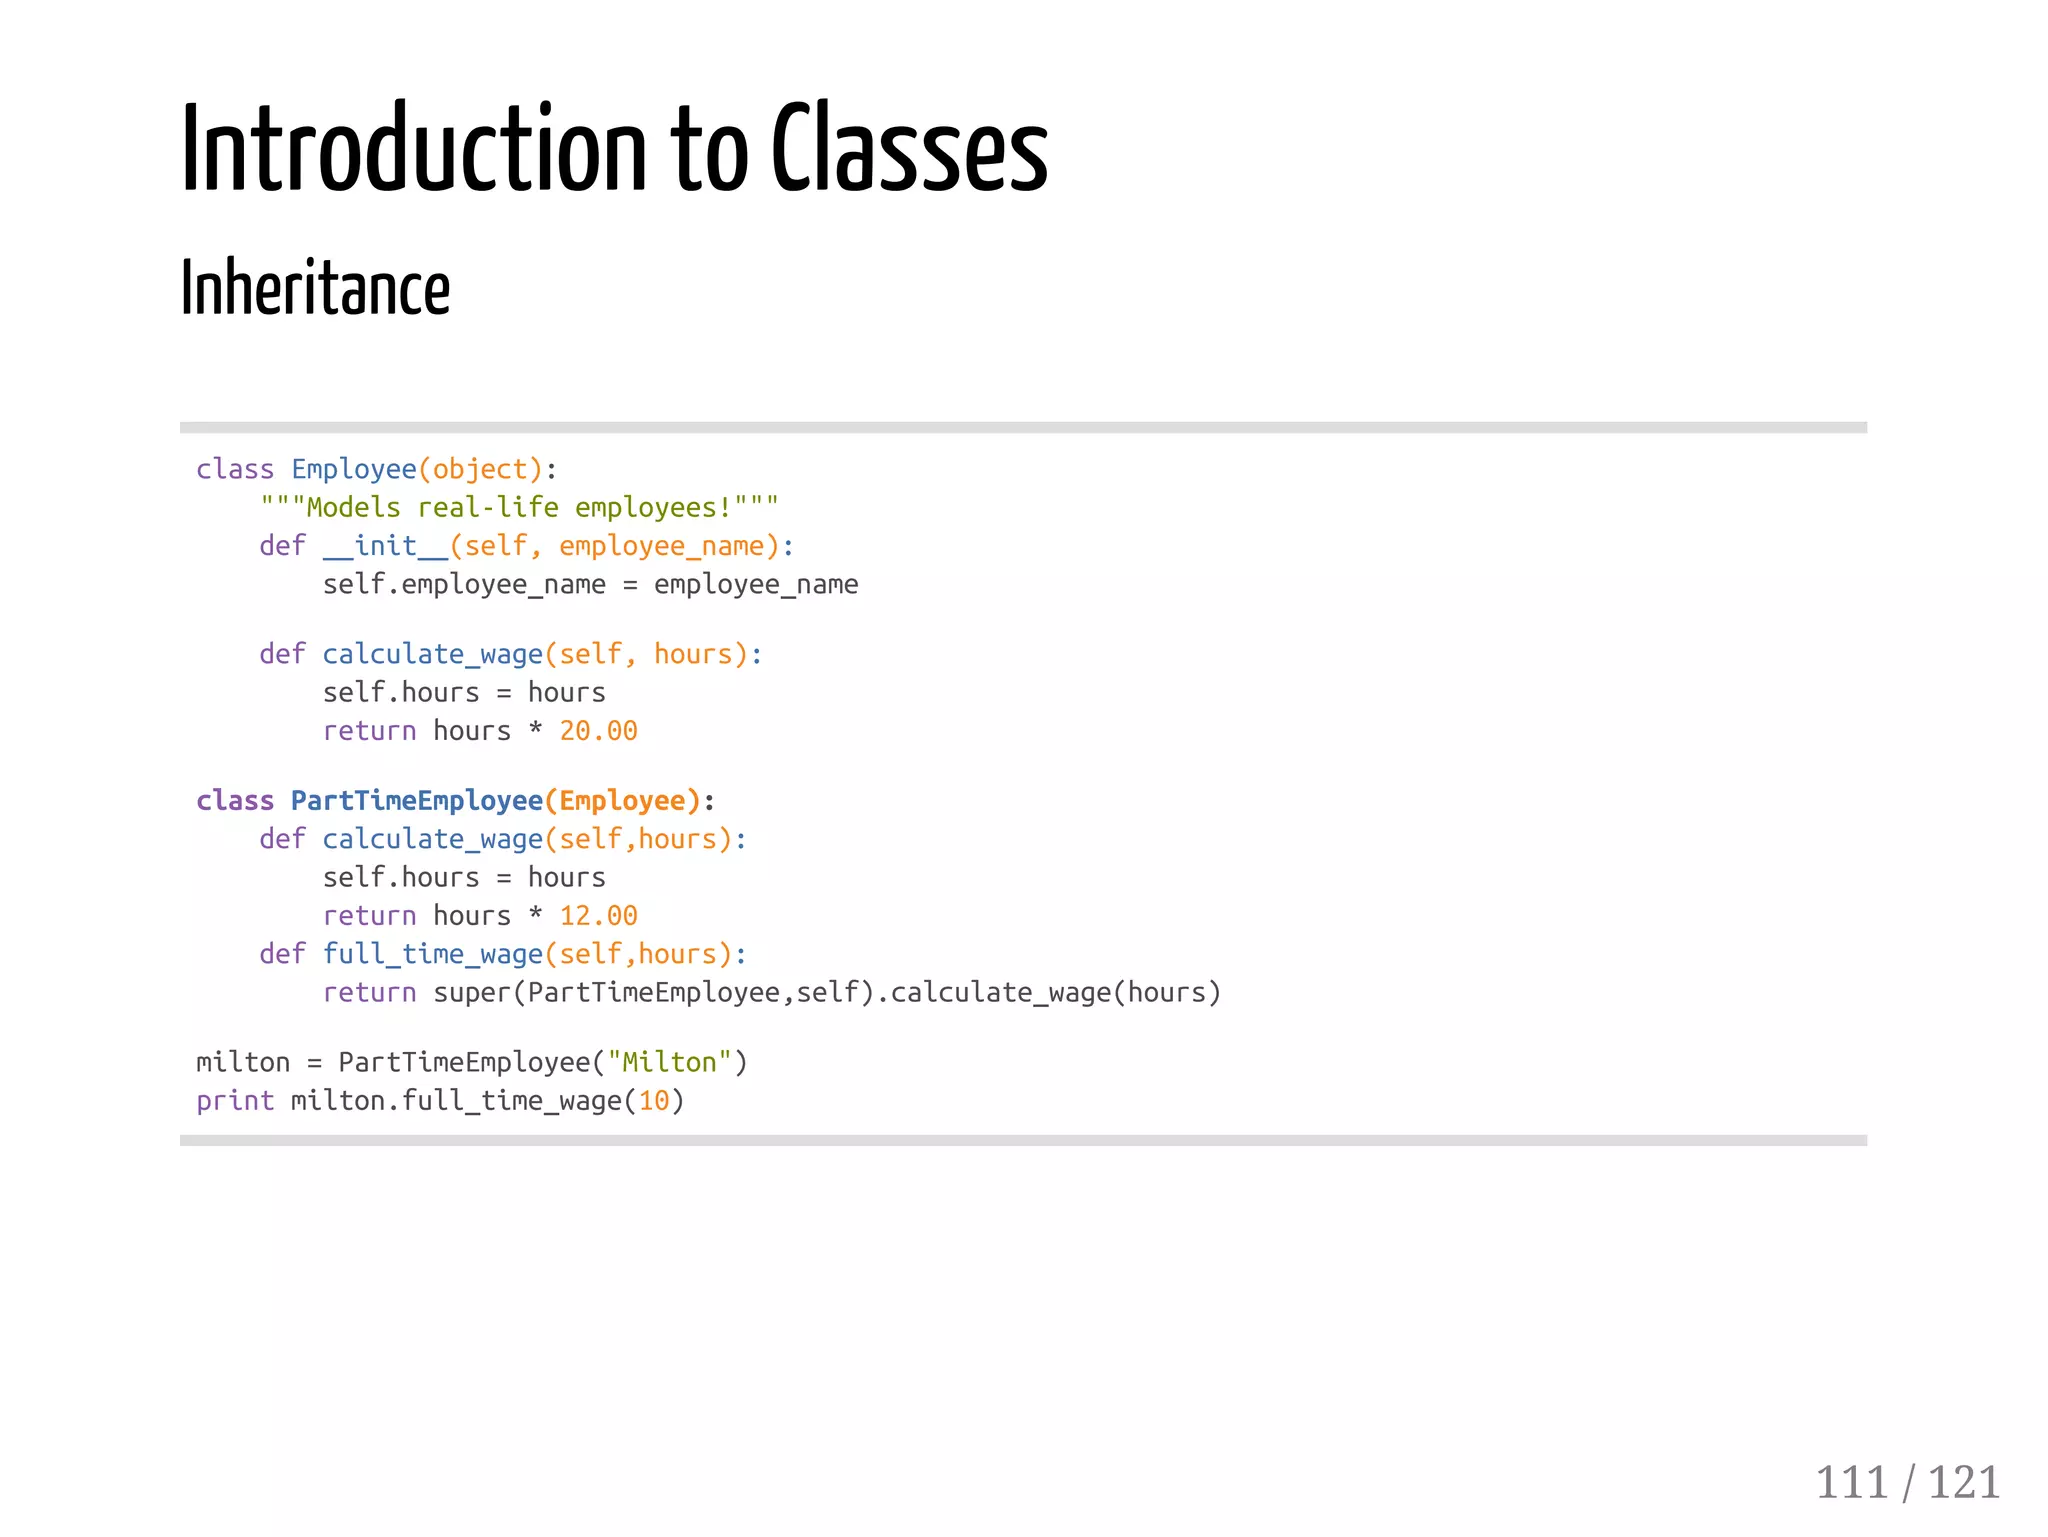Click the Models real-life employees docstring
The width and height of the screenshot is (2048, 1537).
518,507
